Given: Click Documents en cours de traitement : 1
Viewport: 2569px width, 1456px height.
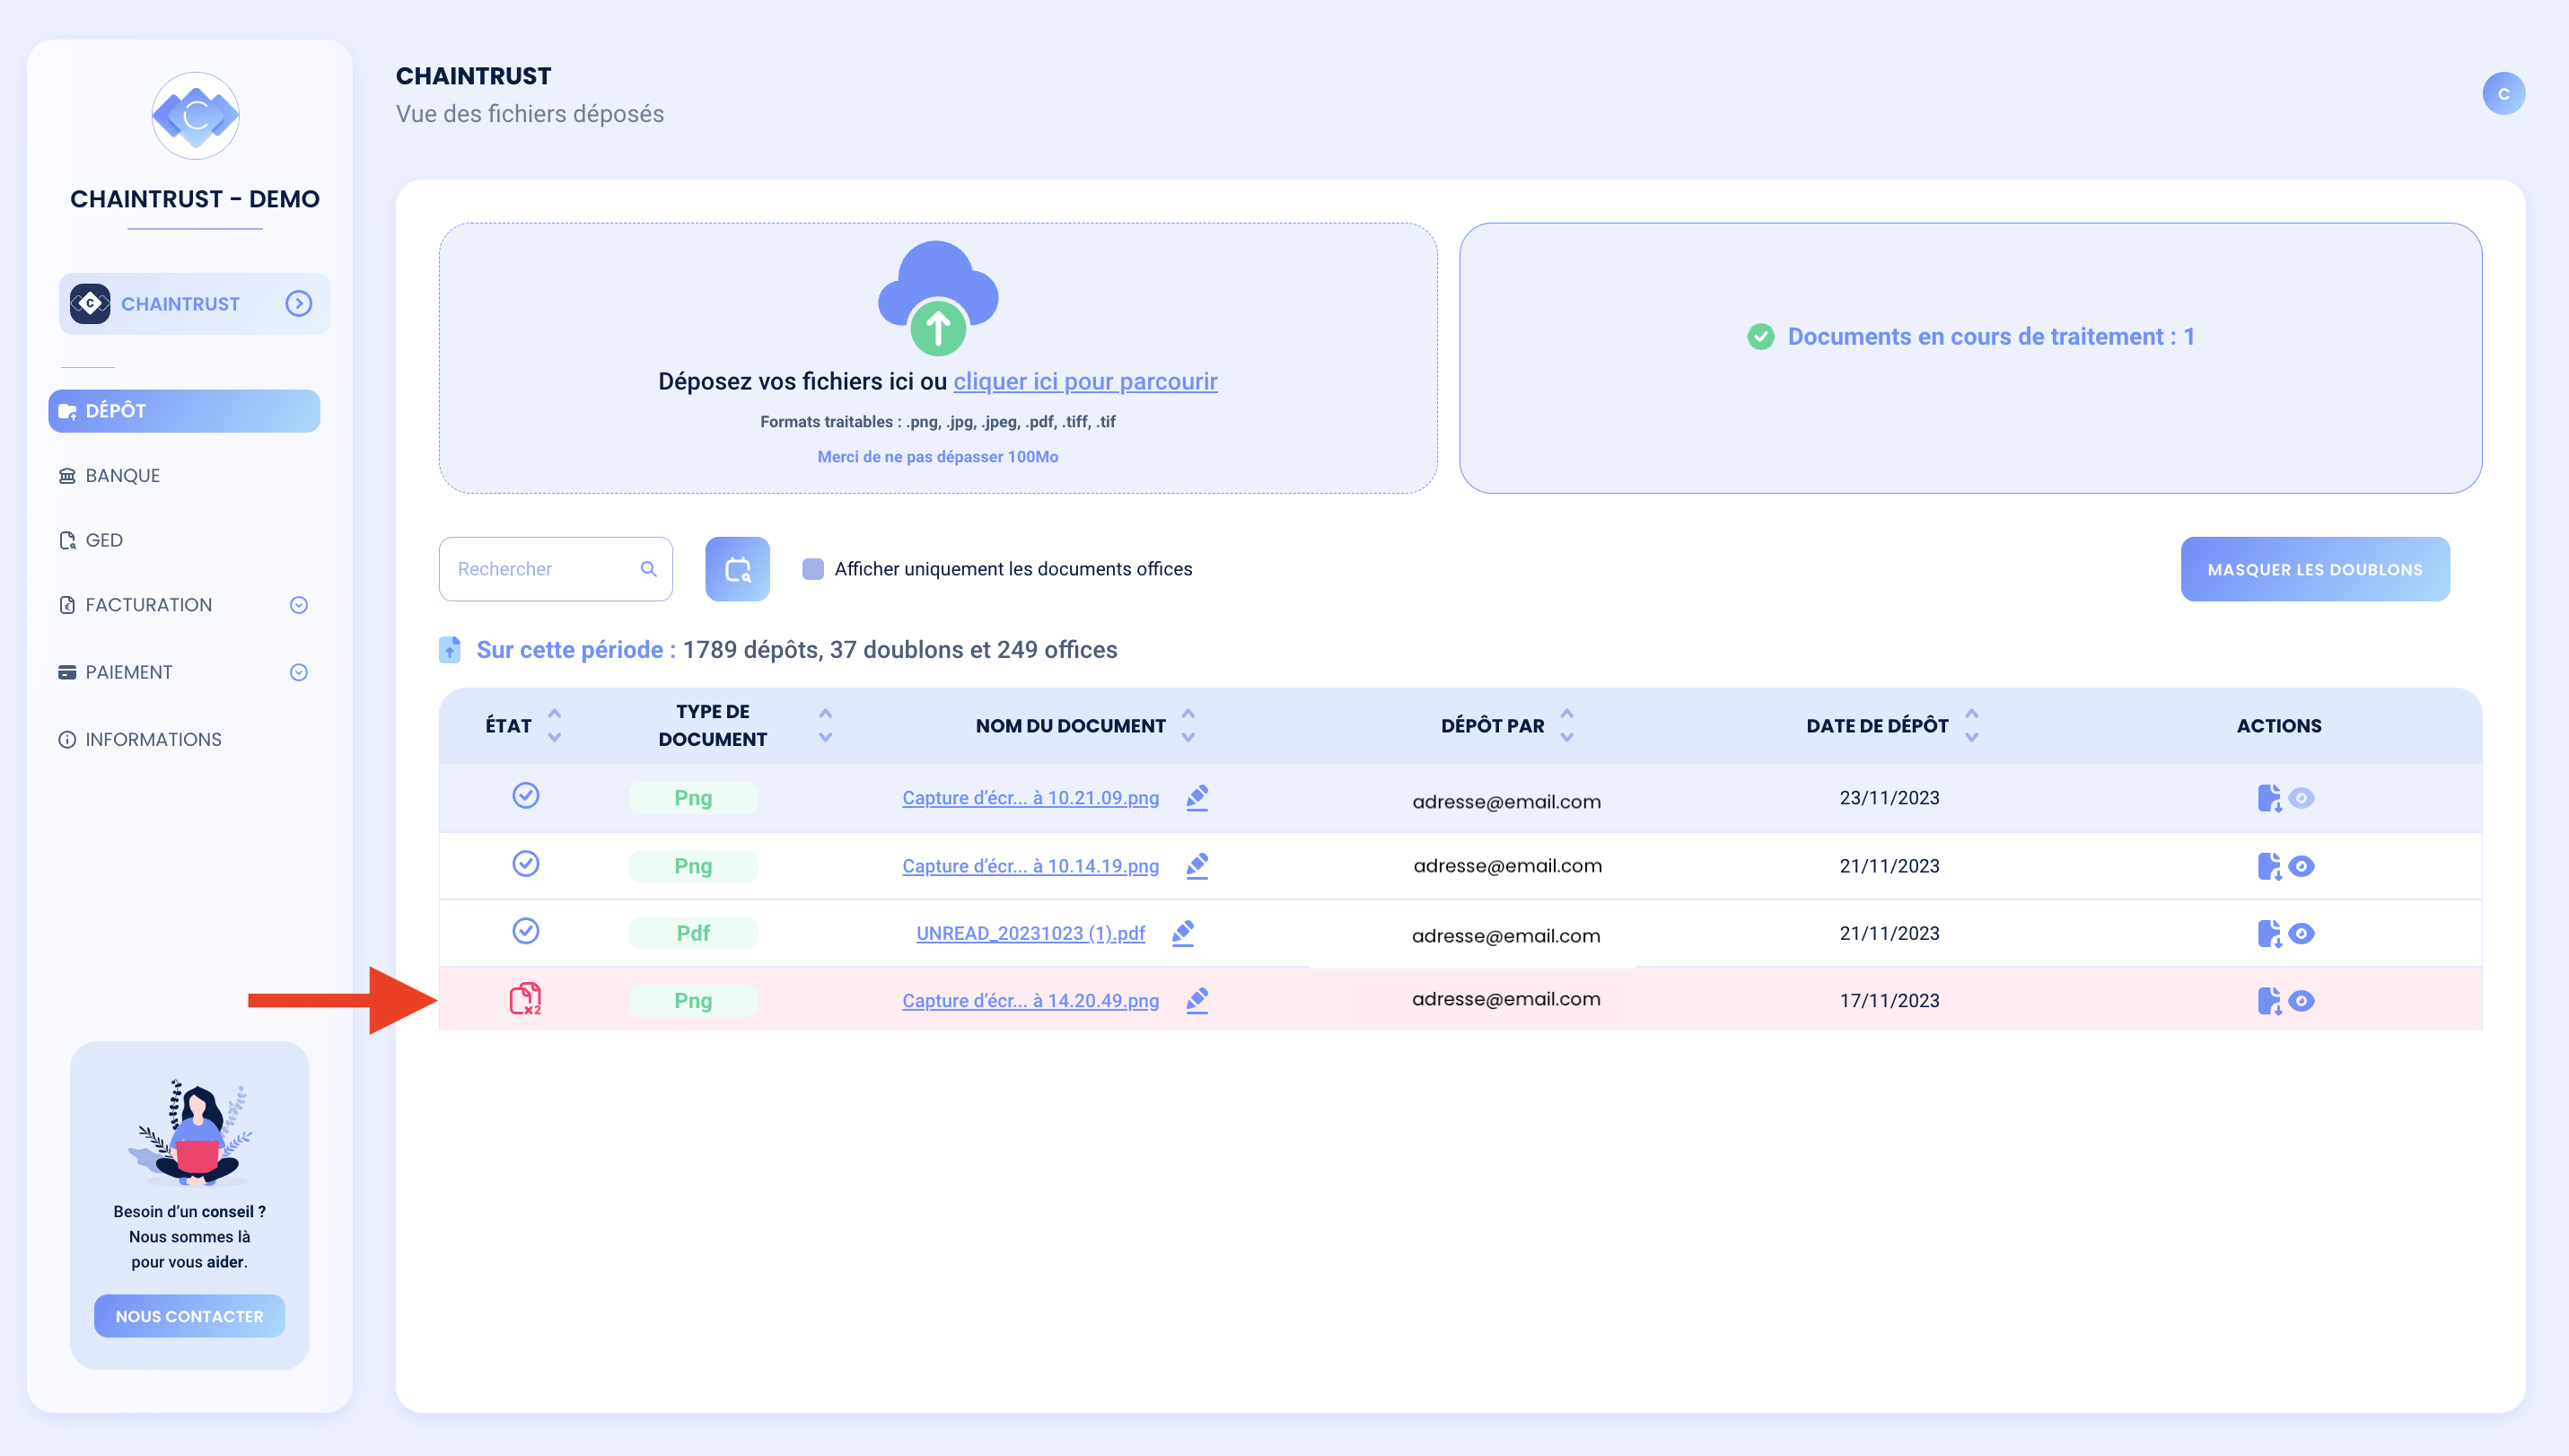Looking at the screenshot, I should click(x=1990, y=337).
